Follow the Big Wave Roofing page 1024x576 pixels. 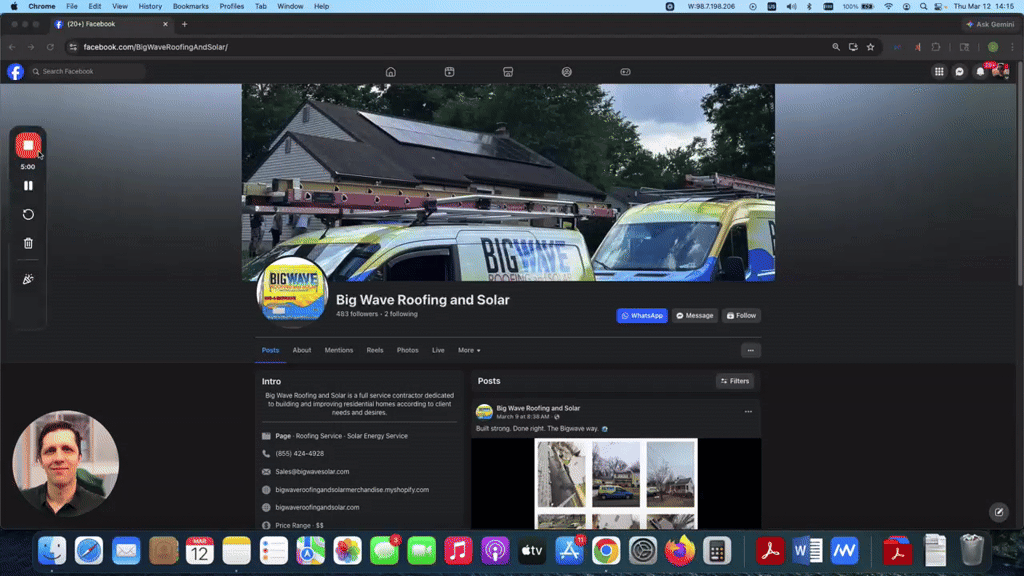741,315
